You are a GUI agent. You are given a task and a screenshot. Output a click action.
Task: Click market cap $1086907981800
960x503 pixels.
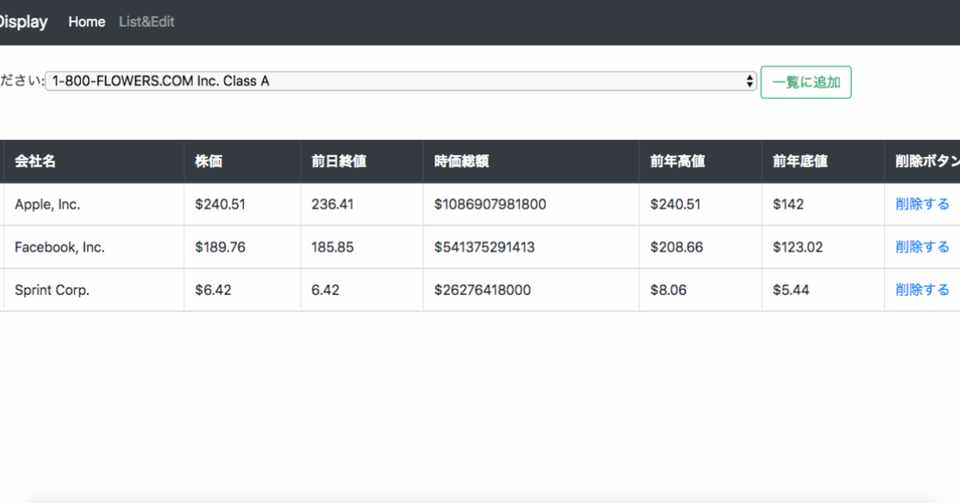pyautogui.click(x=490, y=204)
